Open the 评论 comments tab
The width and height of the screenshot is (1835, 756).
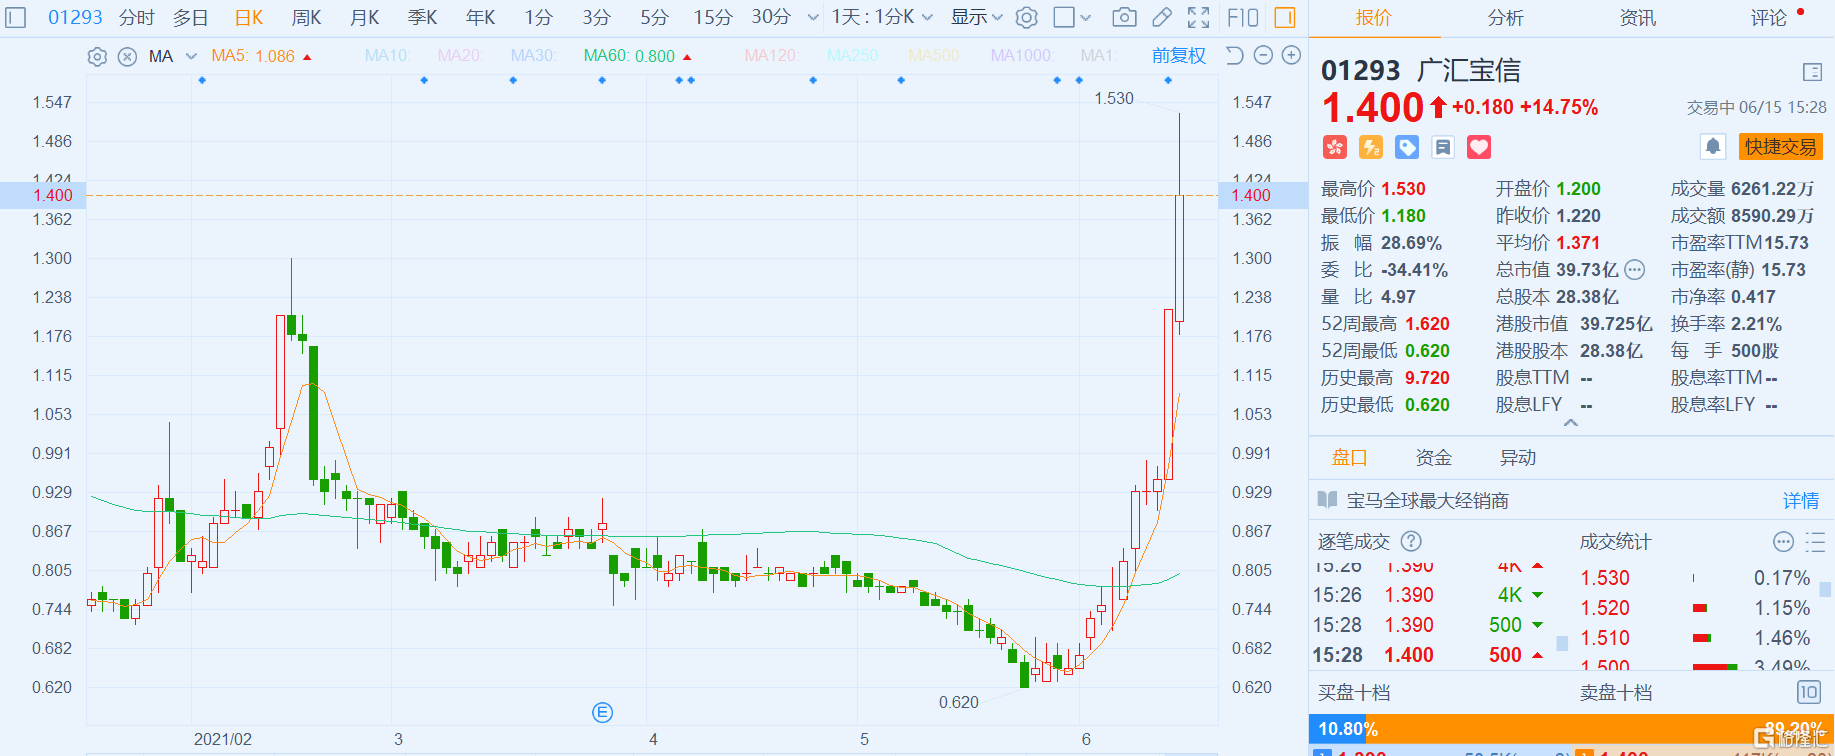(1768, 18)
